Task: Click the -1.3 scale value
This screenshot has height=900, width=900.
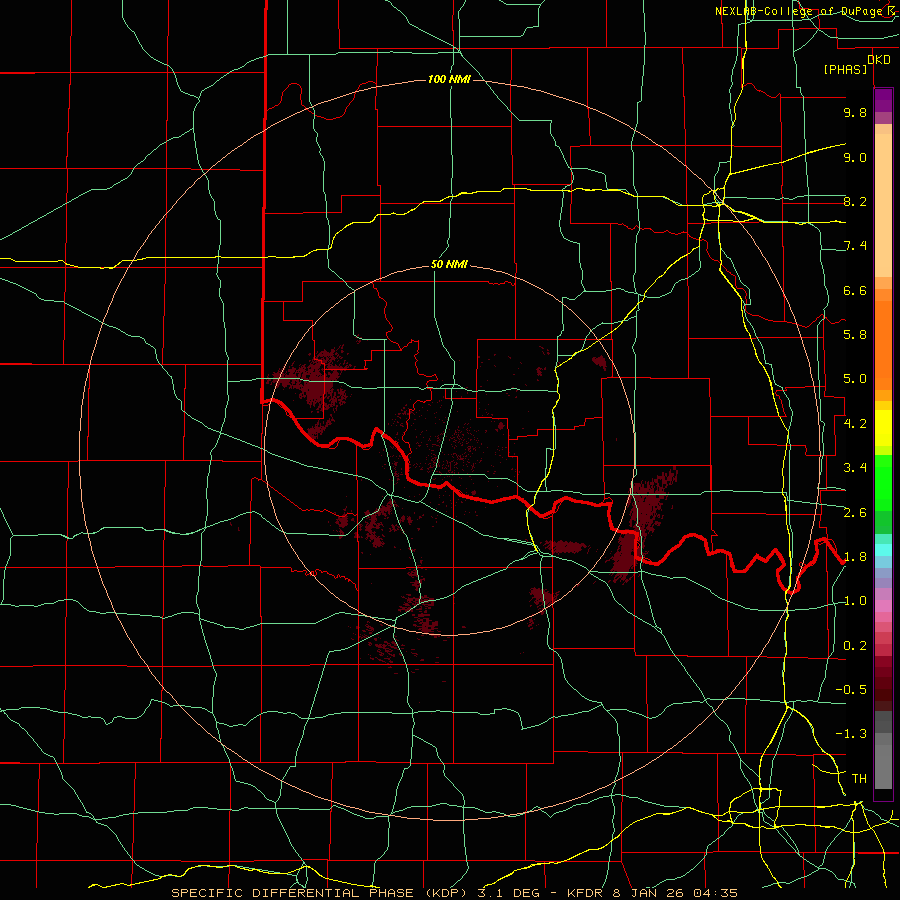Action: coord(851,734)
